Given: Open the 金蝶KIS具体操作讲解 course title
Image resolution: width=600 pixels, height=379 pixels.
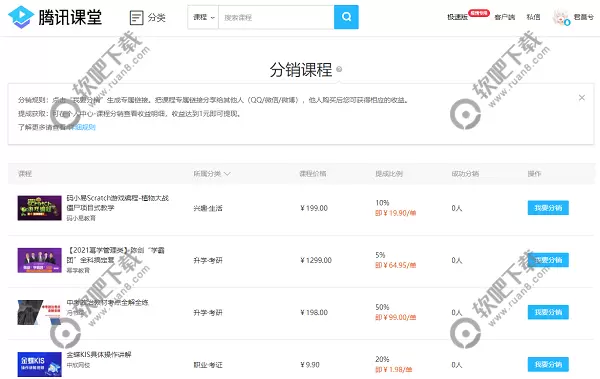Looking at the screenshot, I should click(99, 354).
